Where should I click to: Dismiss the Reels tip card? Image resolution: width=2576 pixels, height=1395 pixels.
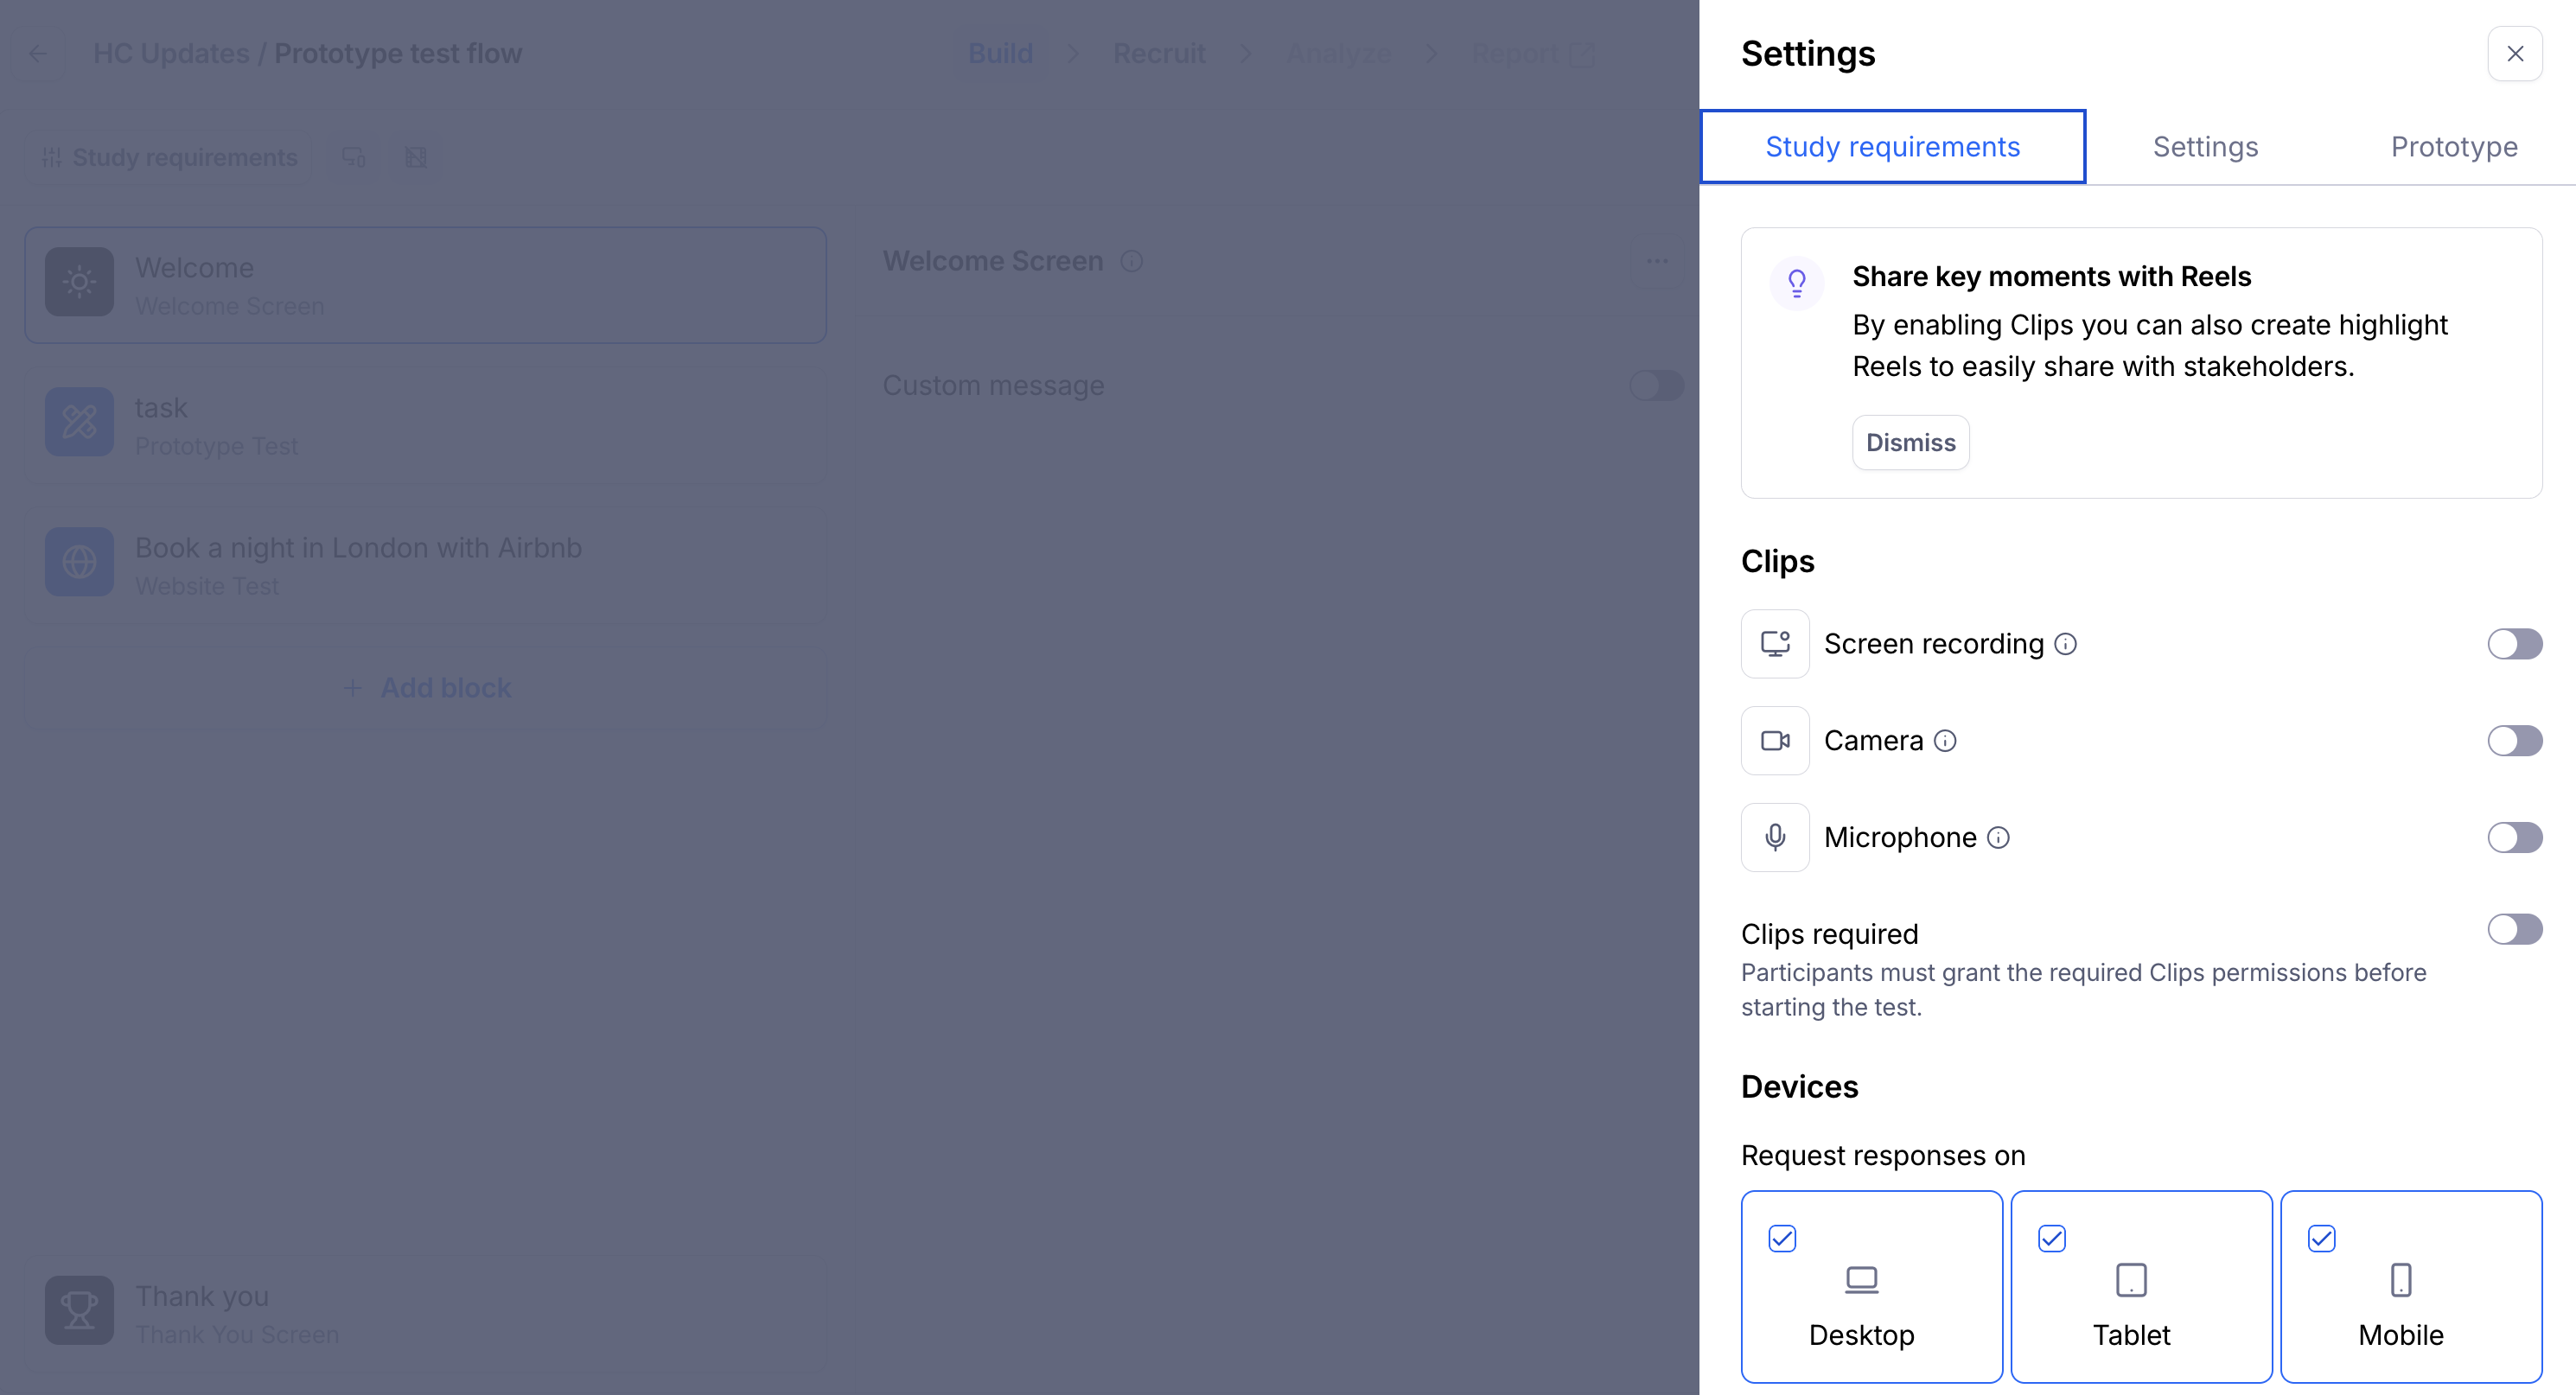[1910, 442]
